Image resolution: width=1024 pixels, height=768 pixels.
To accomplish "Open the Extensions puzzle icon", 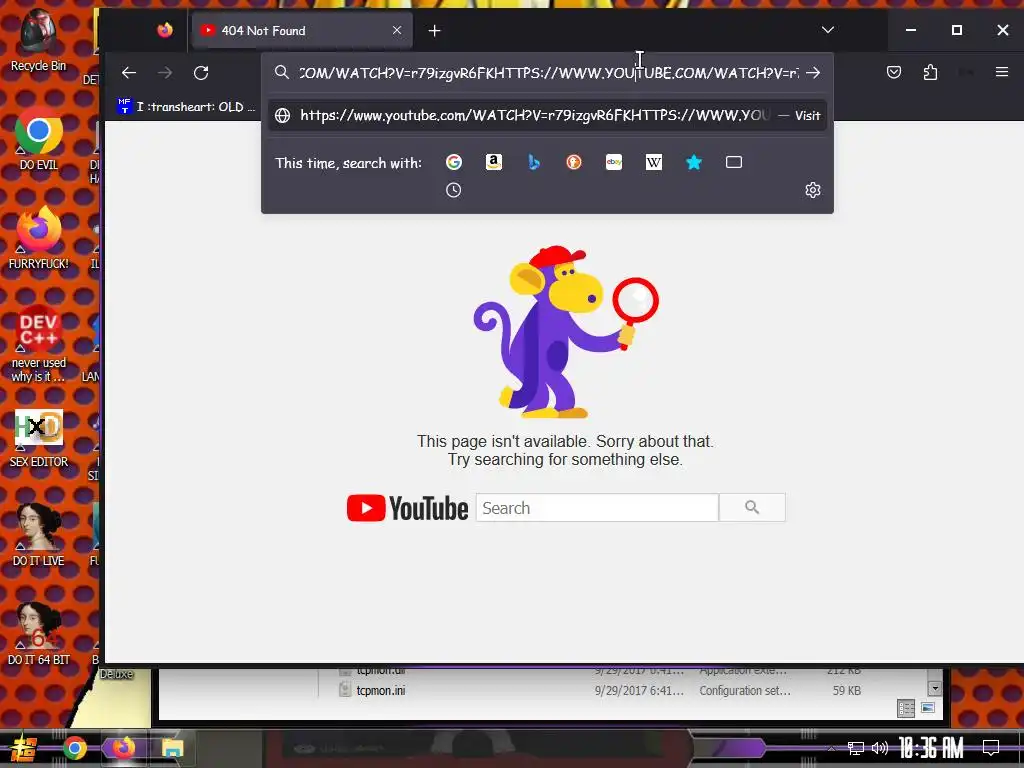I will tap(931, 72).
